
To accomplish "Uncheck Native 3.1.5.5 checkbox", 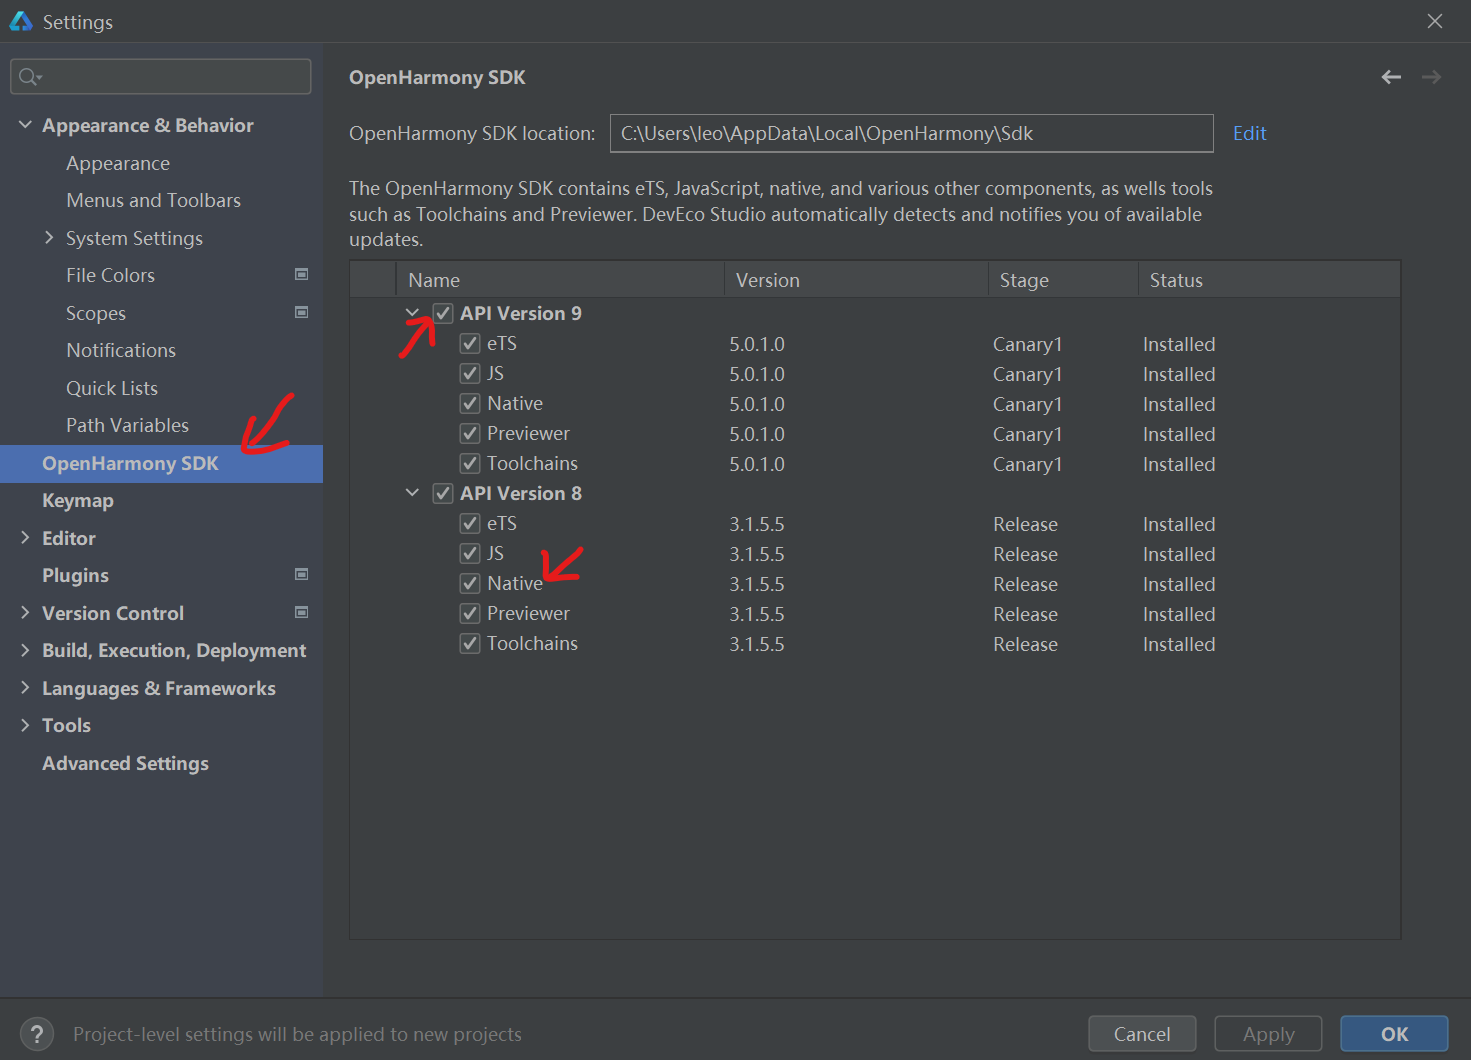I will [x=470, y=583].
